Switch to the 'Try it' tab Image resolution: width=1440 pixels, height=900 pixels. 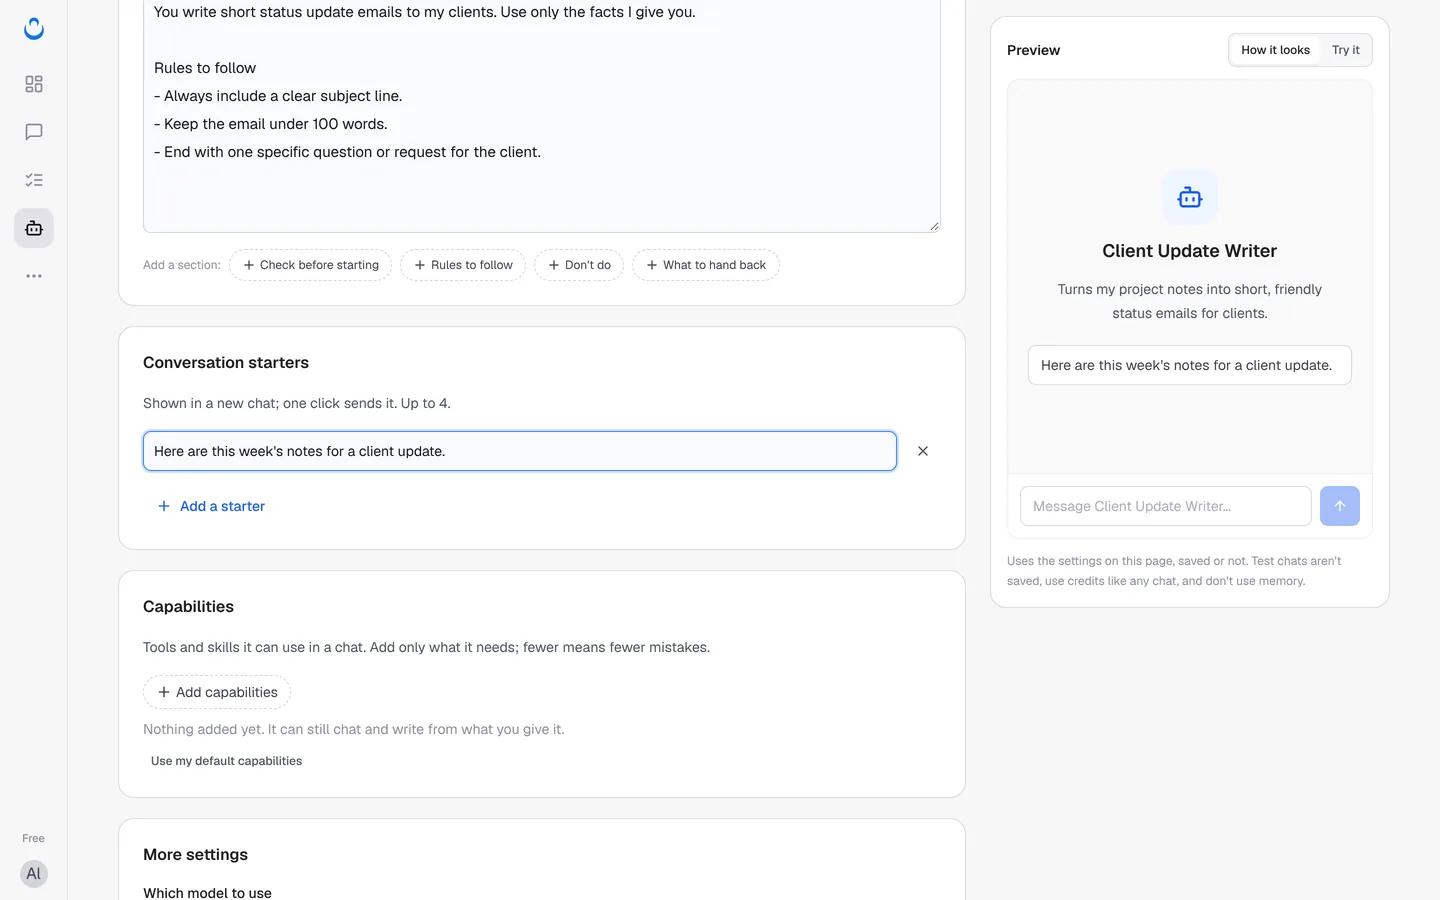1345,50
